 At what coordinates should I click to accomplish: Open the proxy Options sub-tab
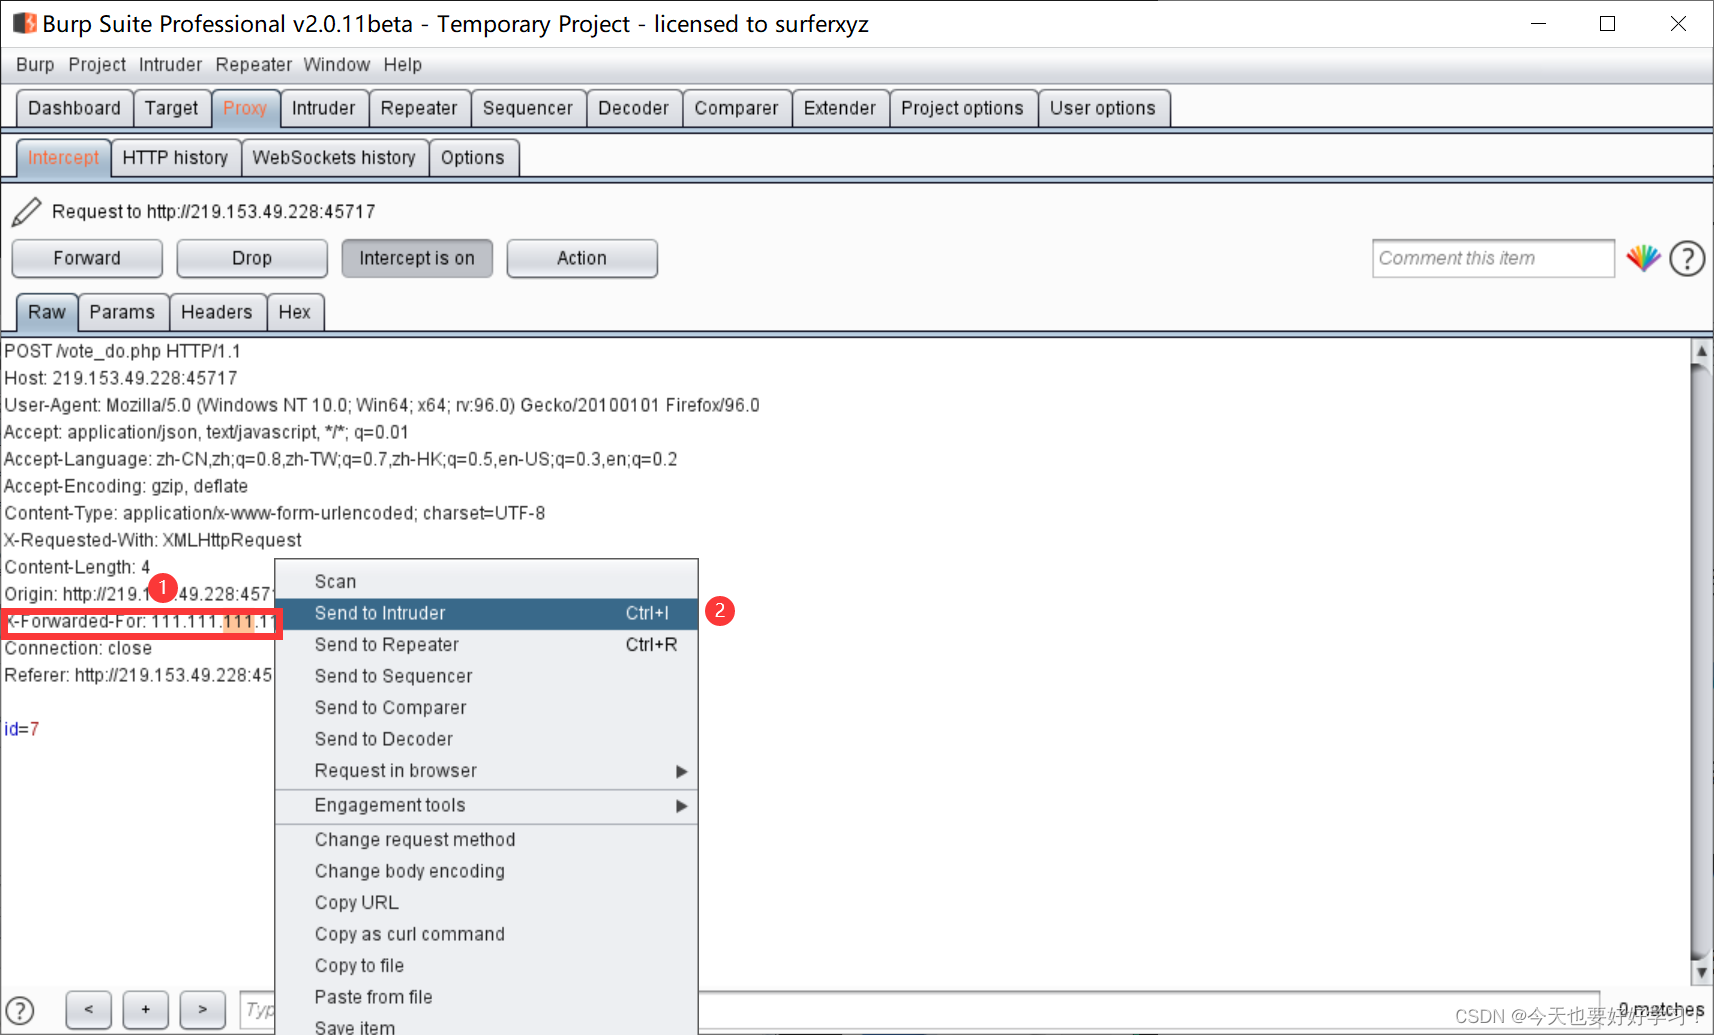pyautogui.click(x=473, y=158)
